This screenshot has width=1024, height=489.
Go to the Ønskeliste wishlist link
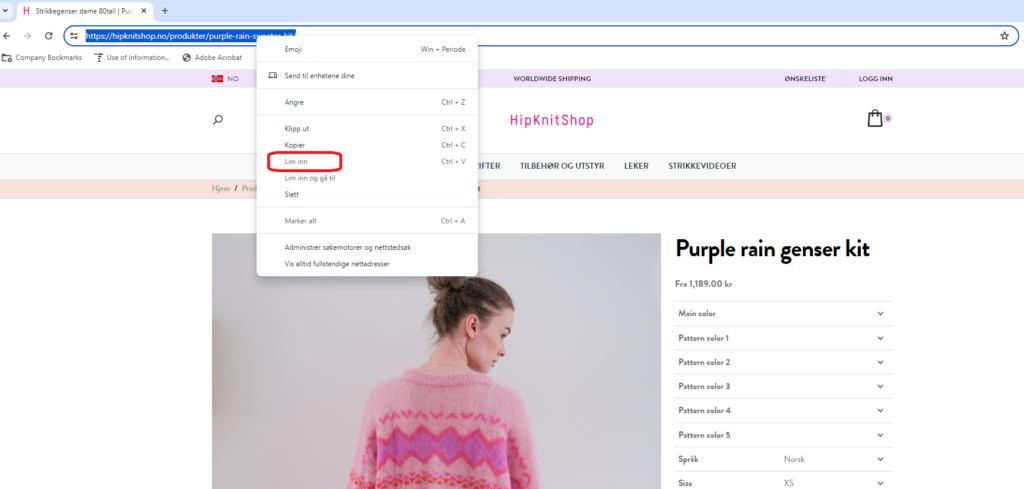click(x=804, y=79)
